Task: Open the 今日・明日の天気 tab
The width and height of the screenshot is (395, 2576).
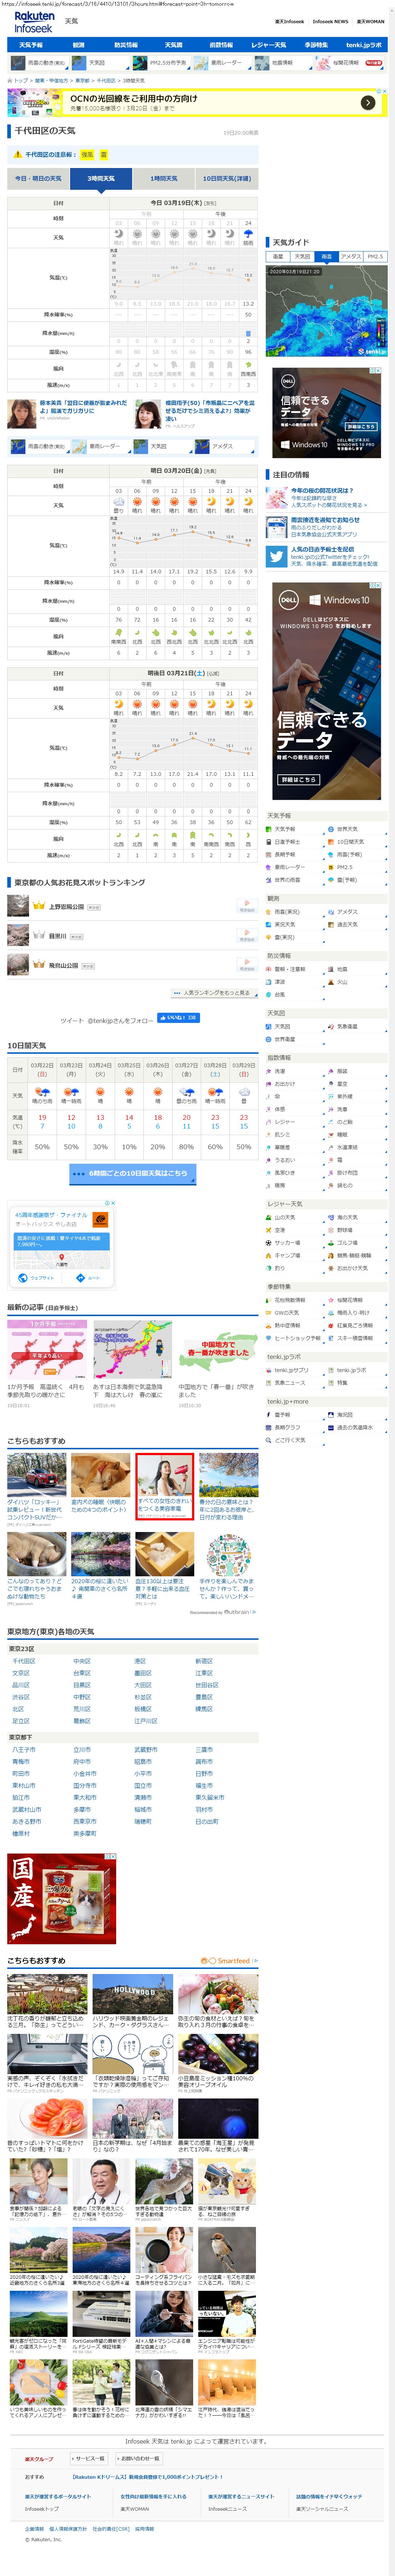Action: [x=38, y=179]
